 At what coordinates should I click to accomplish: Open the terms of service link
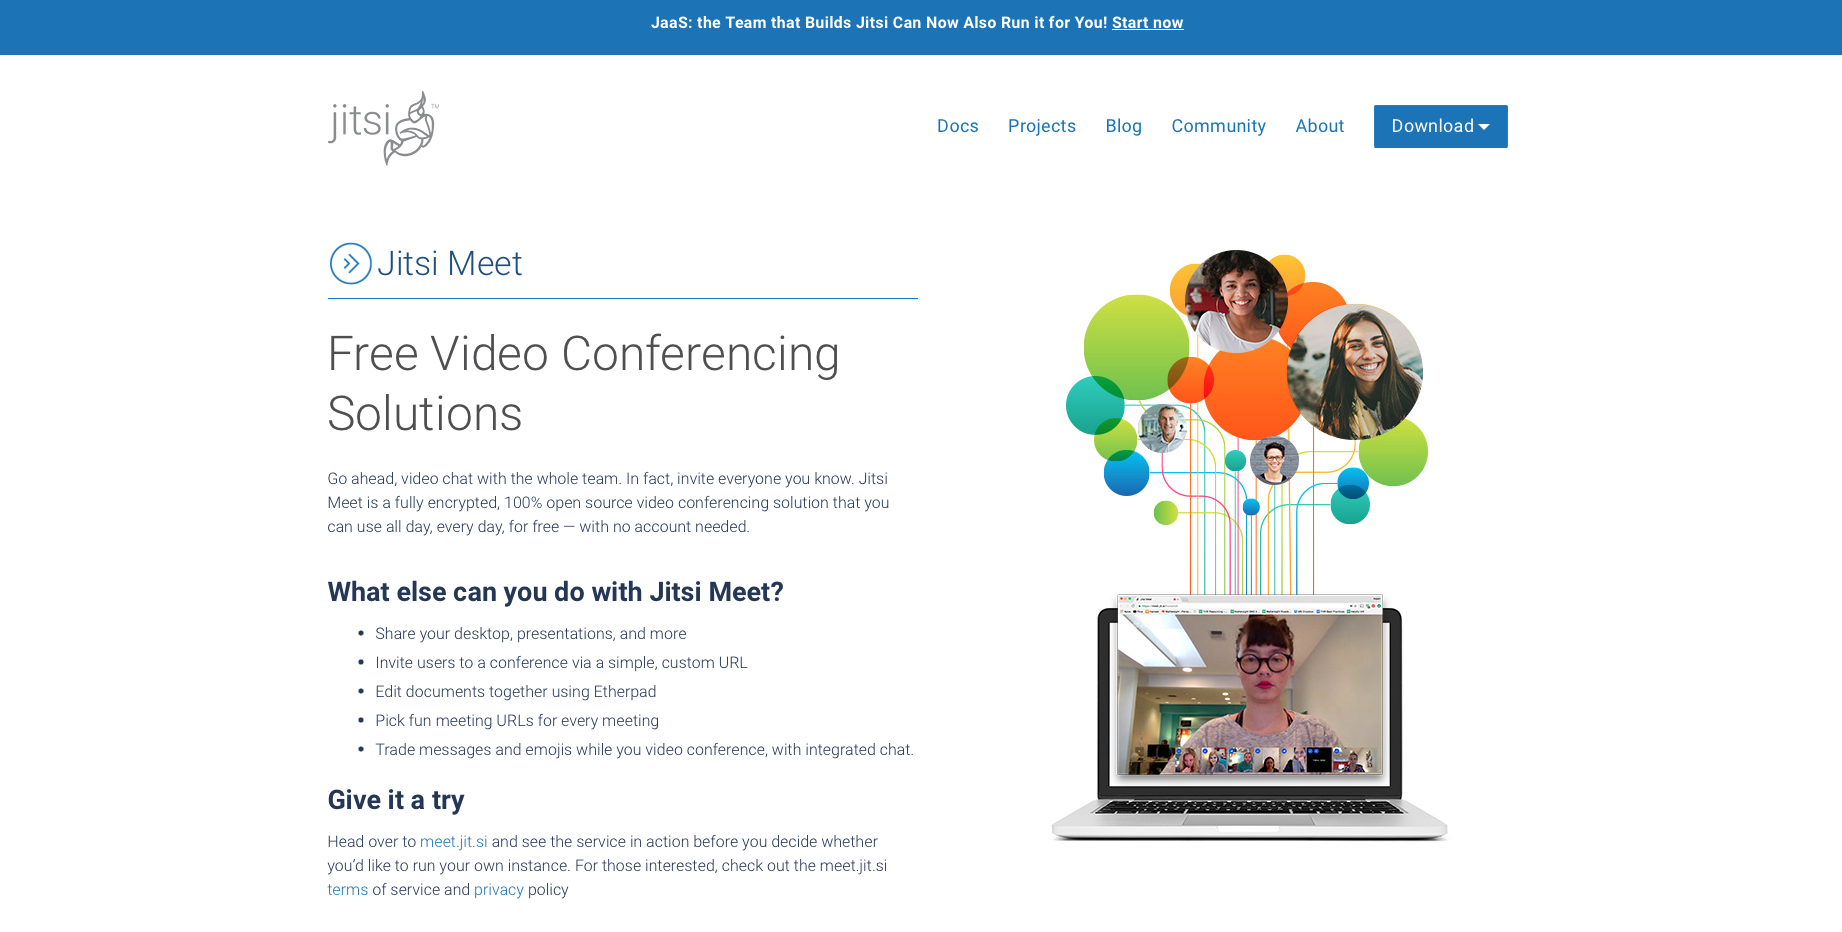[x=348, y=890]
